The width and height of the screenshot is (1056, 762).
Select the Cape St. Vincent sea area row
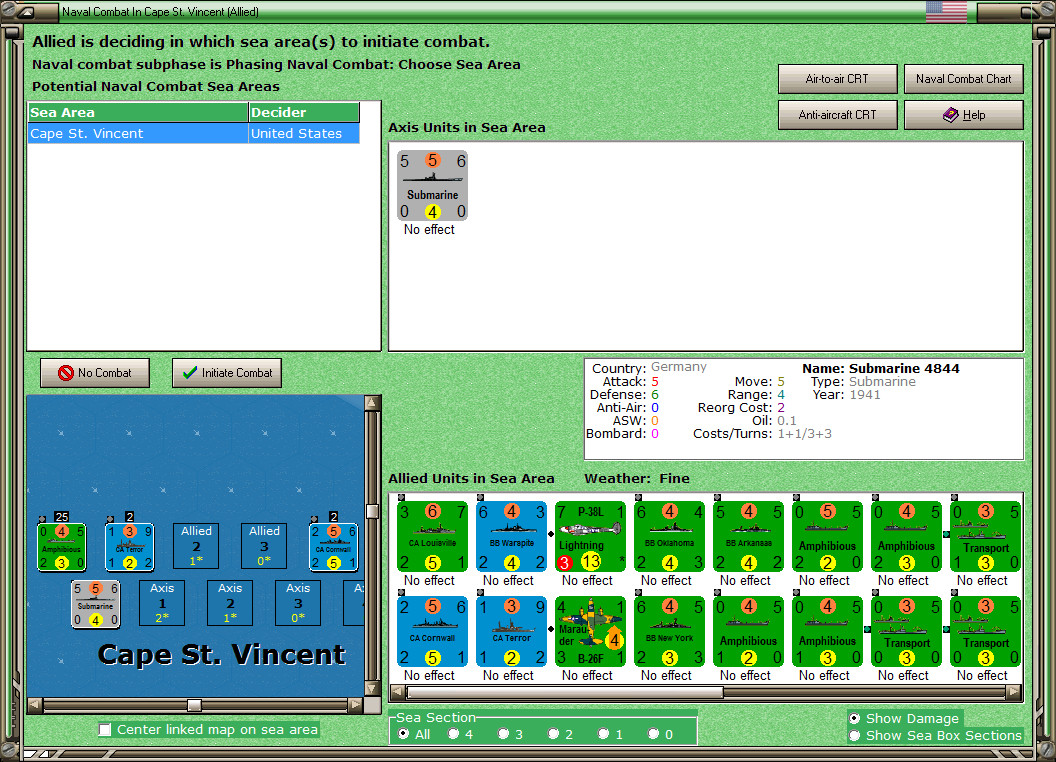click(193, 133)
